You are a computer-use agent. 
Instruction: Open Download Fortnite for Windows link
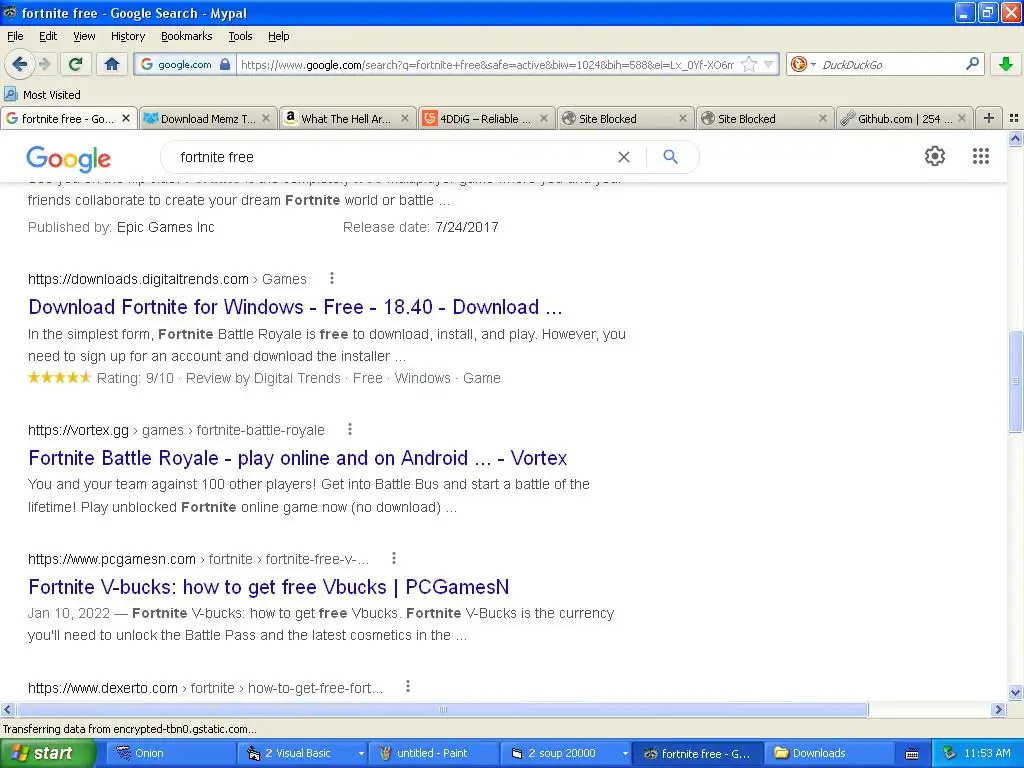[x=295, y=307]
